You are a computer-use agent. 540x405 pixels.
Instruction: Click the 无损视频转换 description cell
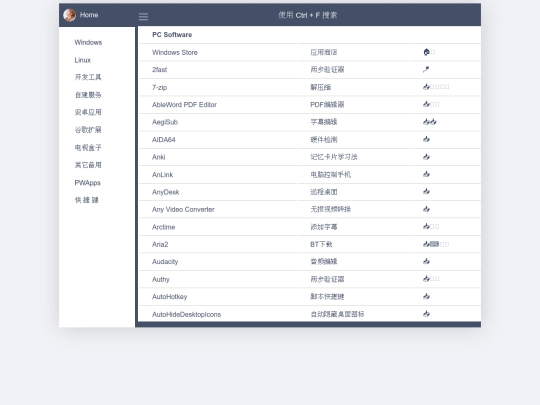331,209
